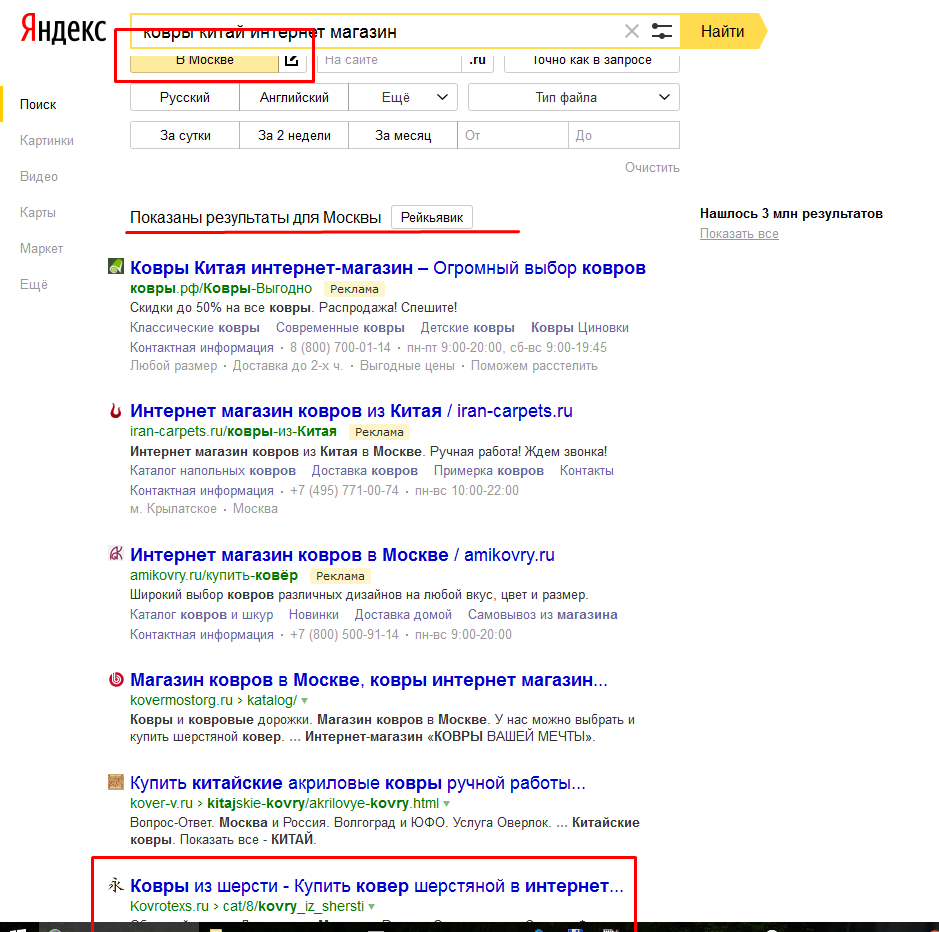Open Примерка ковров sitelink
This screenshot has width=939, height=932.
pyautogui.click(x=489, y=471)
